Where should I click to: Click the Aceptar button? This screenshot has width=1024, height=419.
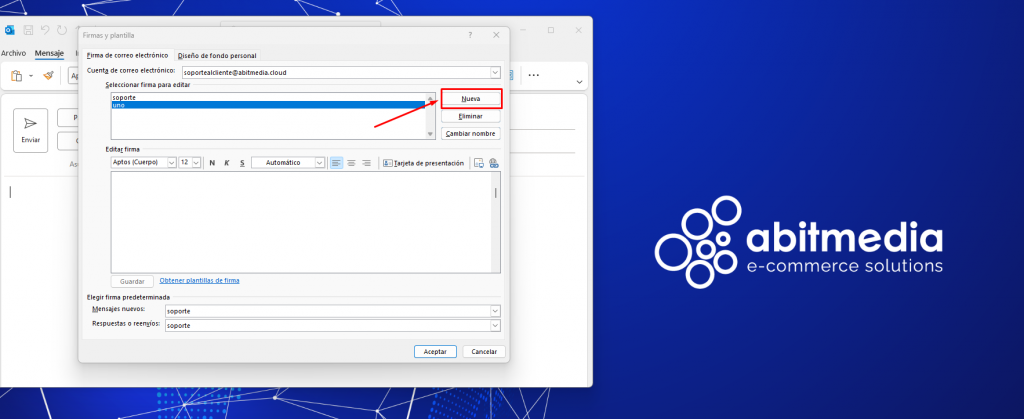[435, 352]
